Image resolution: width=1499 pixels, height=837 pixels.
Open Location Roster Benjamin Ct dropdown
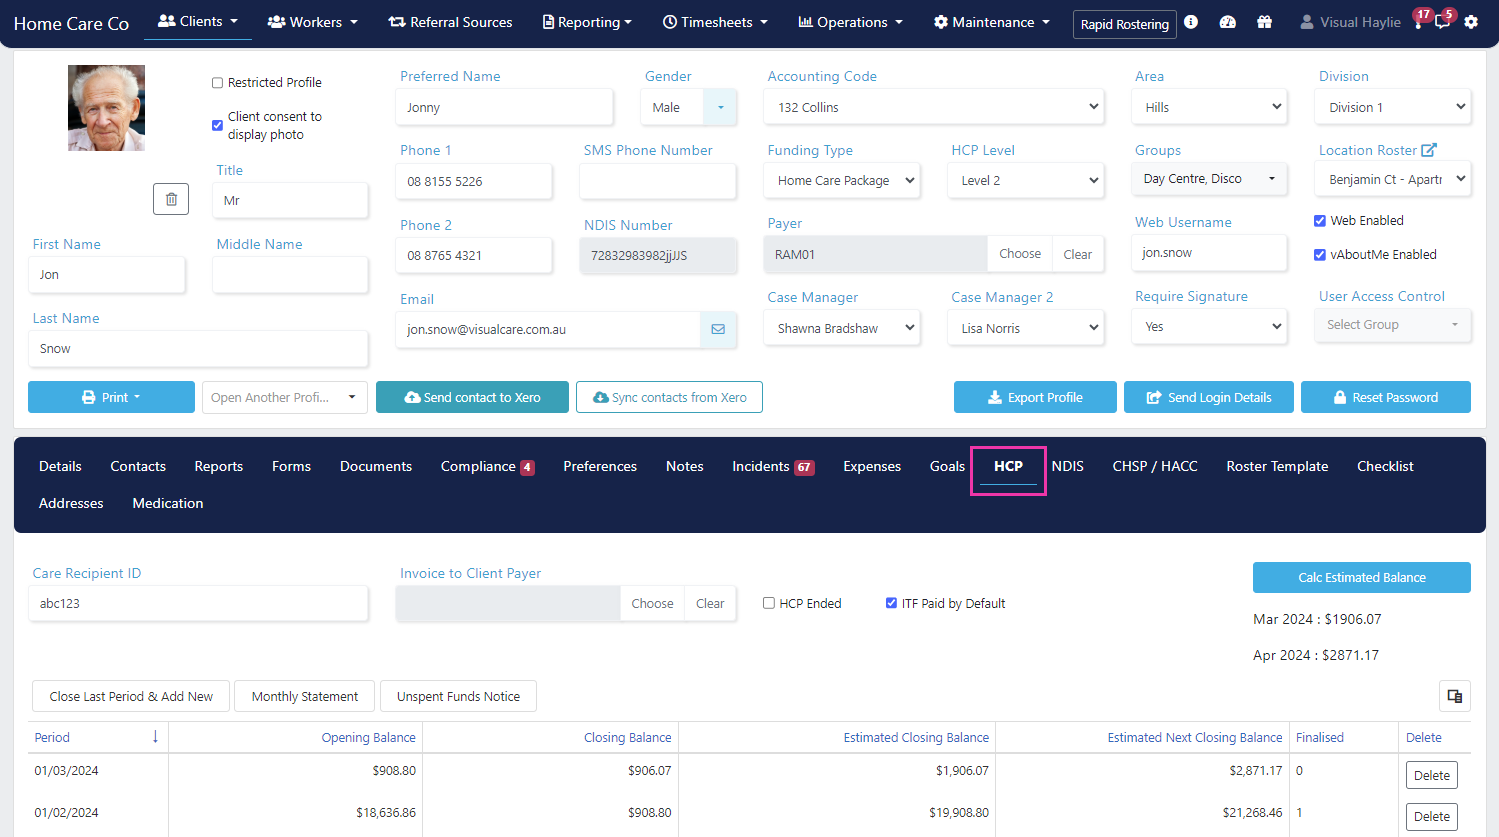[x=1393, y=179]
